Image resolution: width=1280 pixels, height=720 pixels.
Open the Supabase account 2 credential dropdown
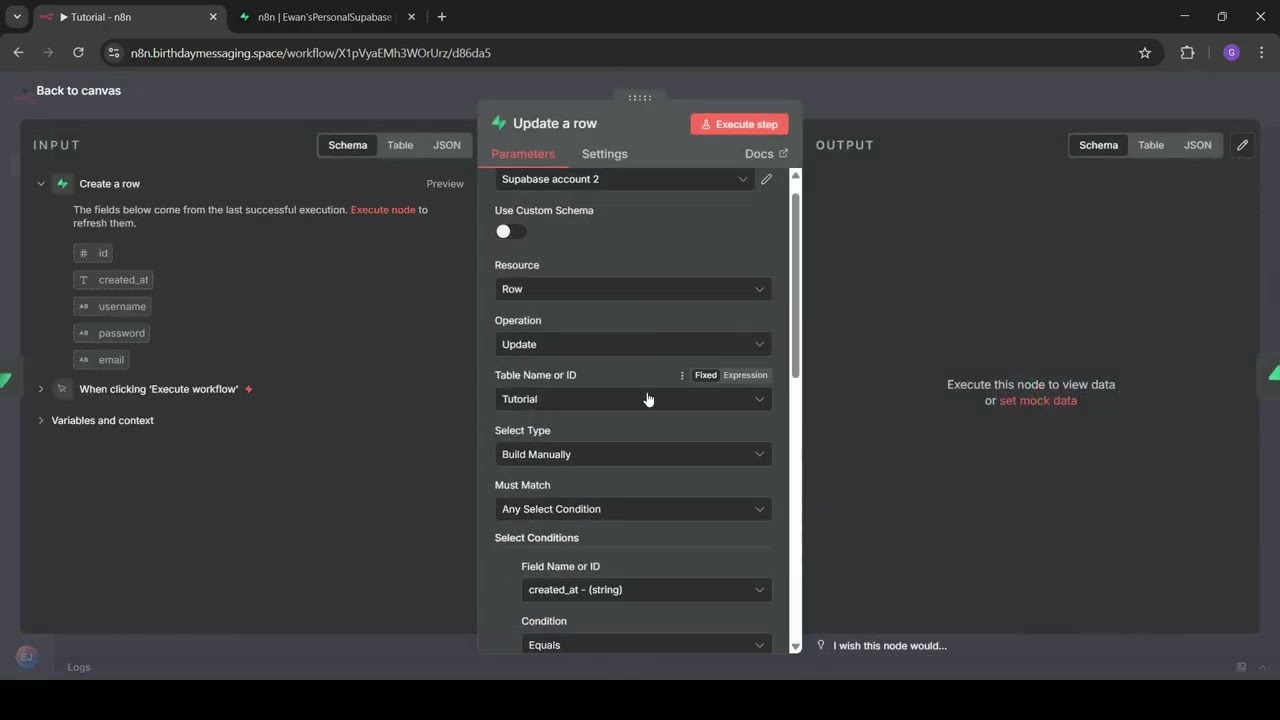(x=624, y=179)
